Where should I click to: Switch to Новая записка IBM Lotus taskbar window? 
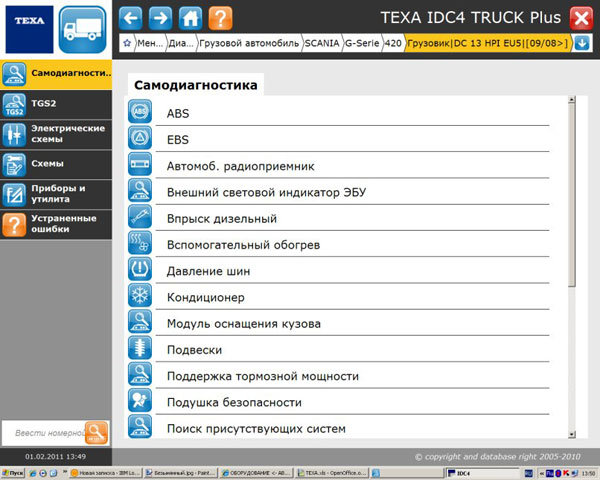pyautogui.click(x=106, y=473)
